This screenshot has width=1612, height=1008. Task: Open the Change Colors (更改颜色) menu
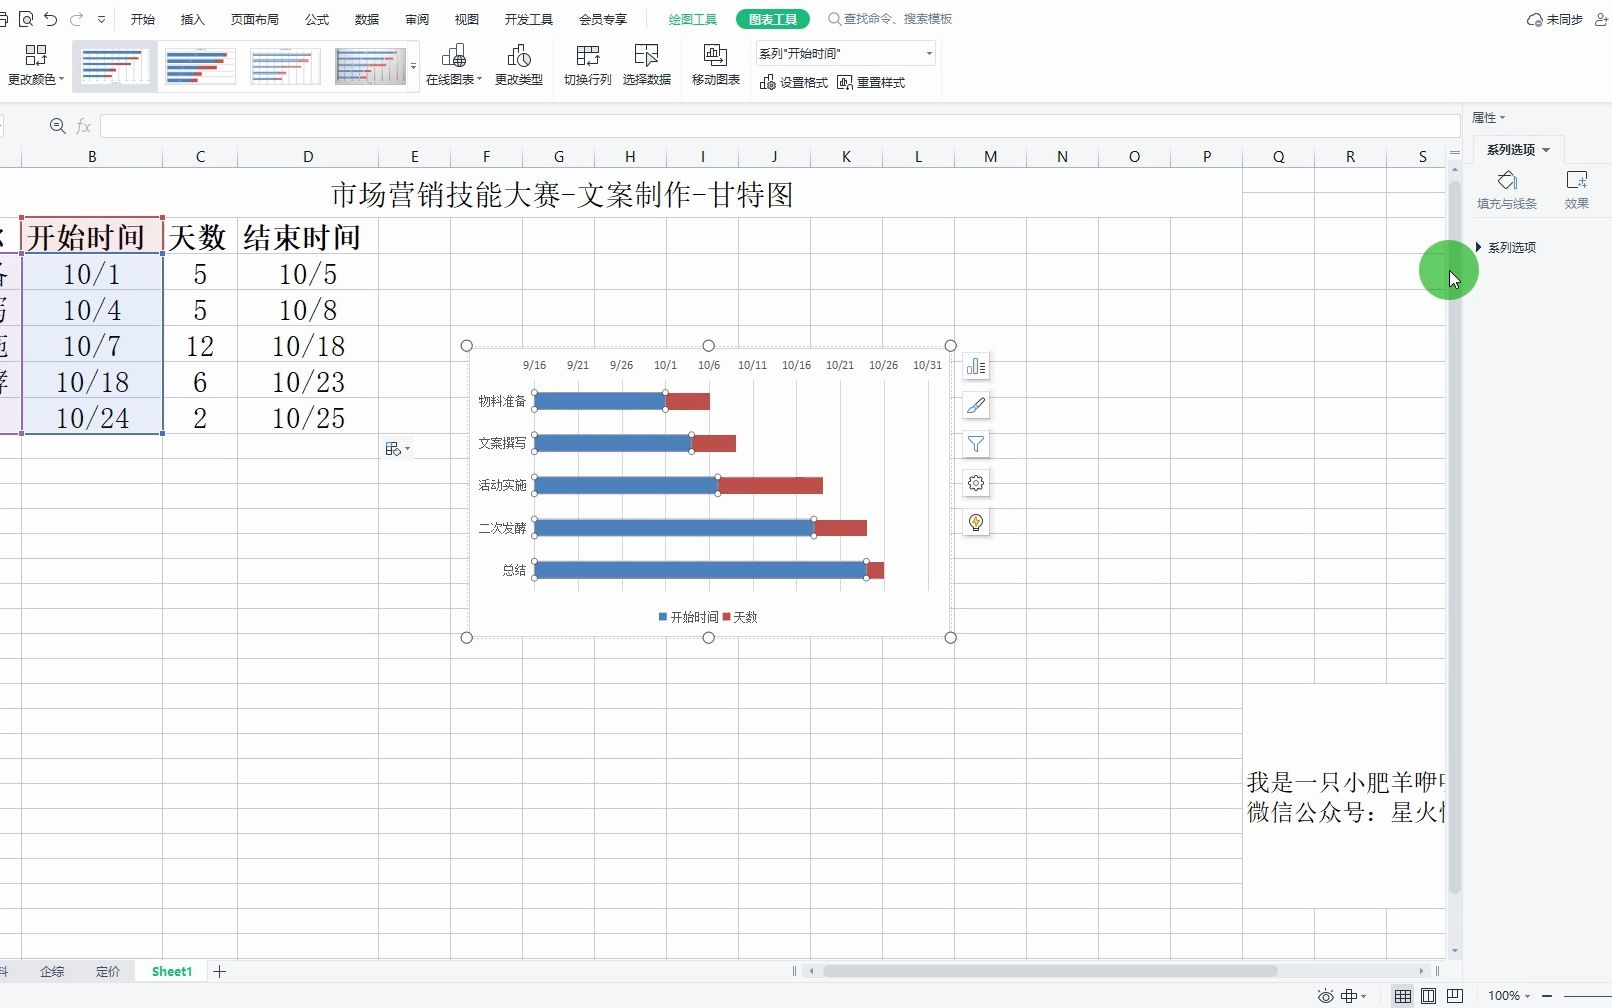[x=36, y=65]
